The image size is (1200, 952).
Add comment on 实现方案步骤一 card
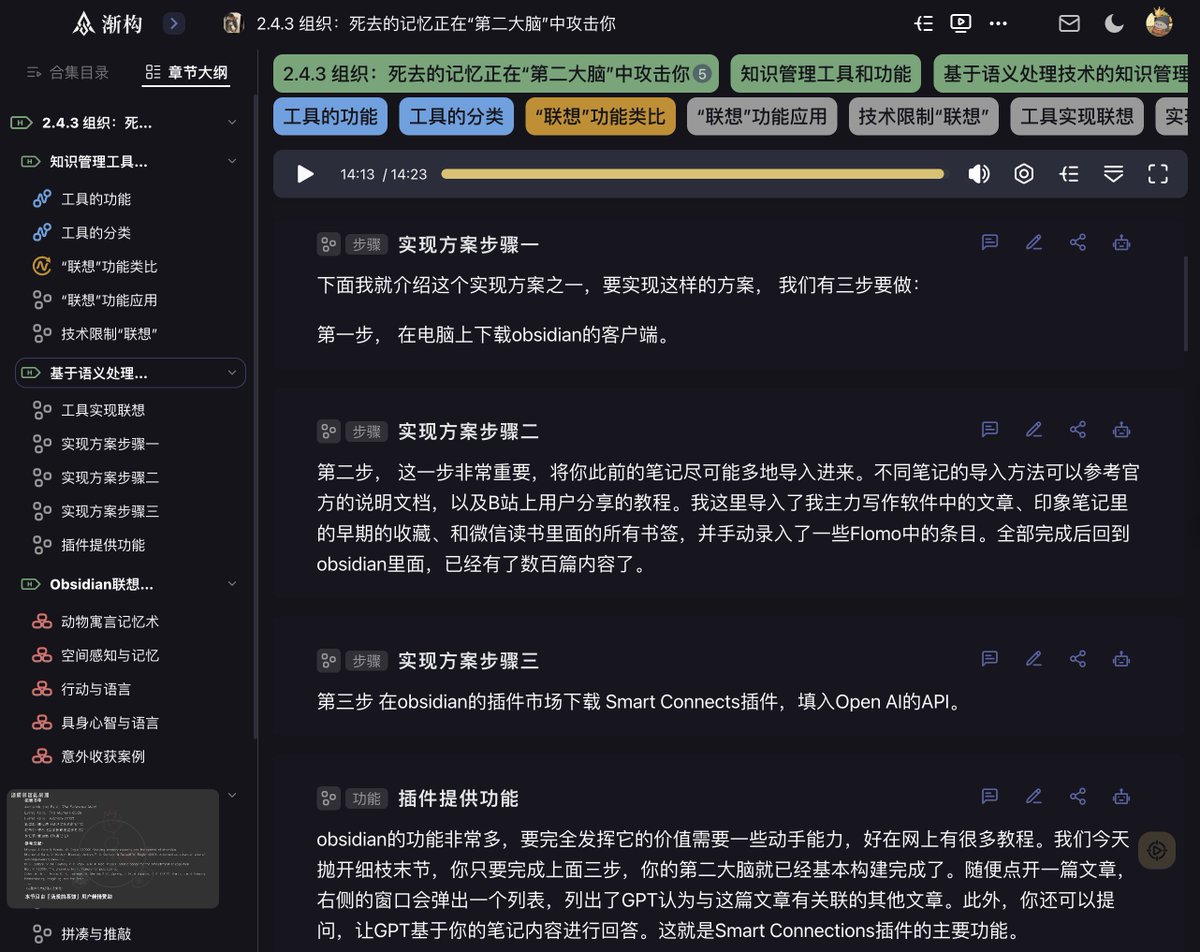990,242
